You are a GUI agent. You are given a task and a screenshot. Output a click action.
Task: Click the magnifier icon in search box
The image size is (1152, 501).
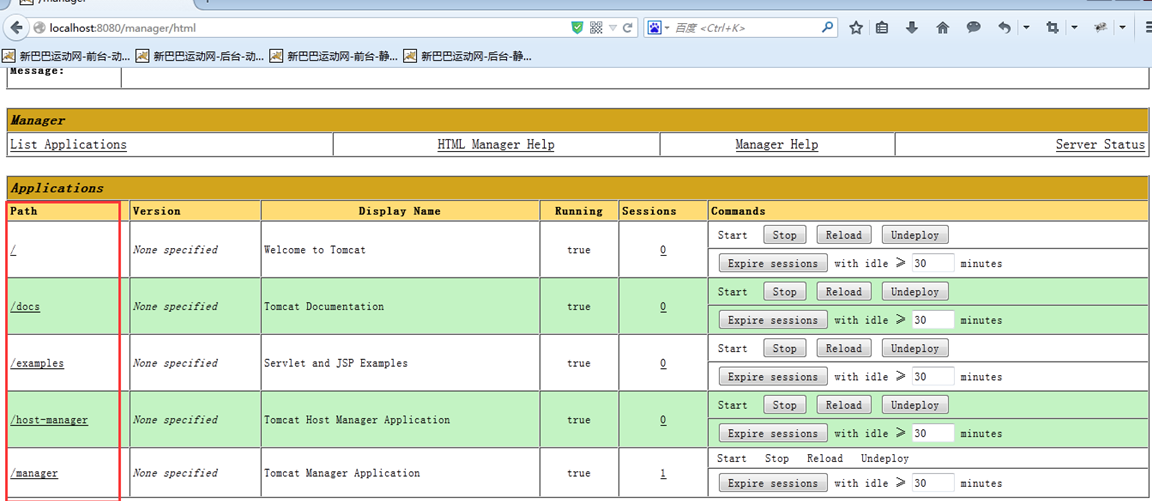[x=827, y=28]
